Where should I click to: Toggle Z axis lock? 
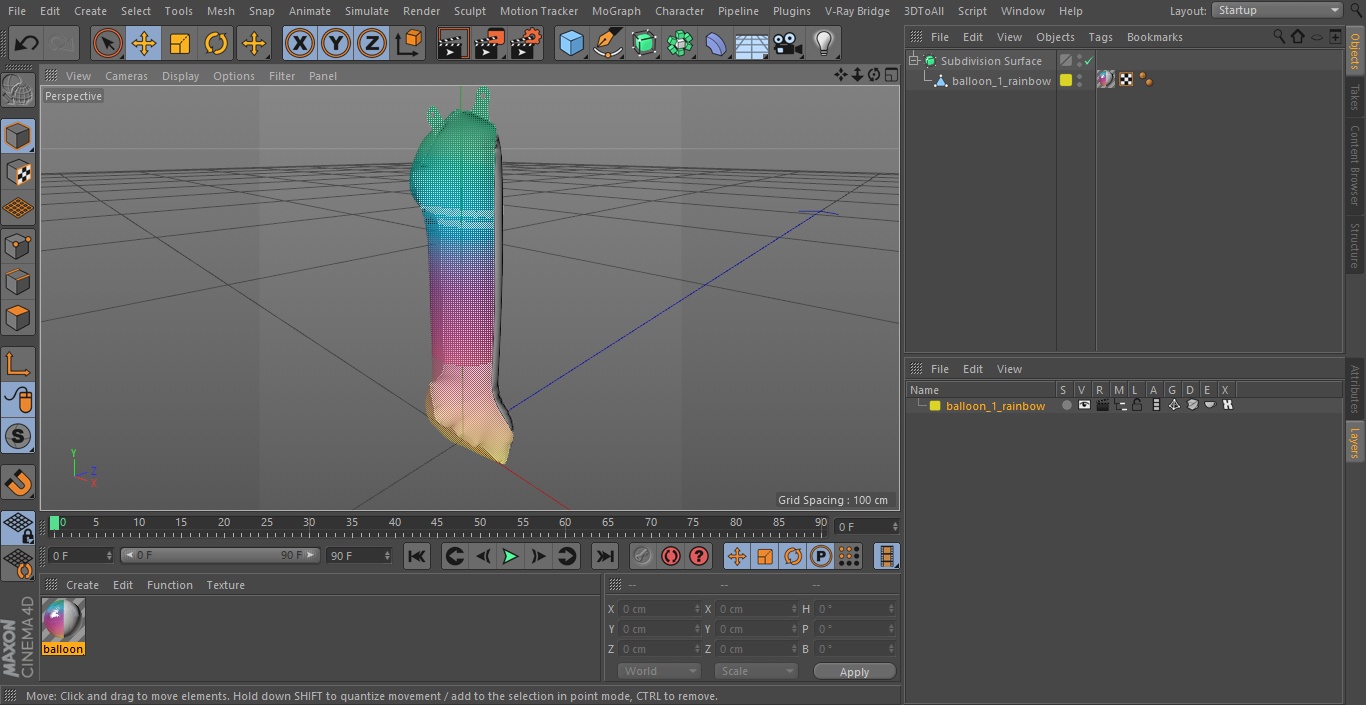372,44
